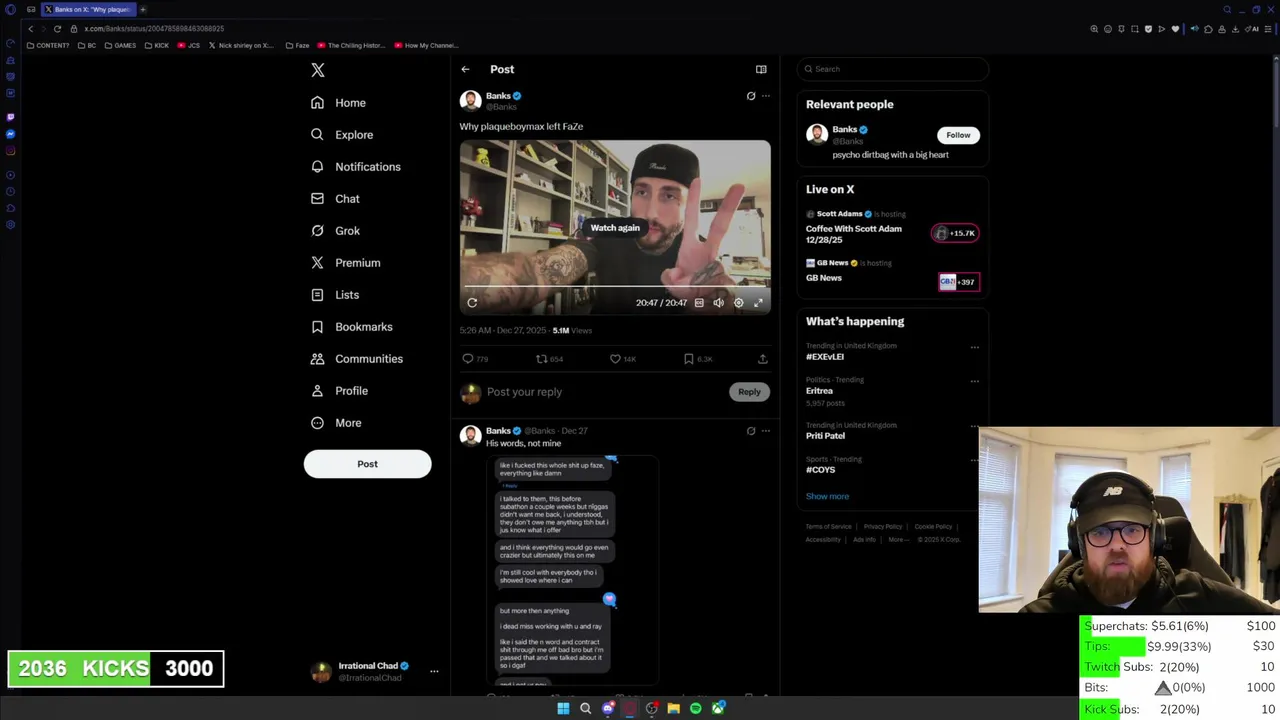Reload the page in browser toolbar
Viewport: 1280px width, 720px height.
tap(58, 29)
